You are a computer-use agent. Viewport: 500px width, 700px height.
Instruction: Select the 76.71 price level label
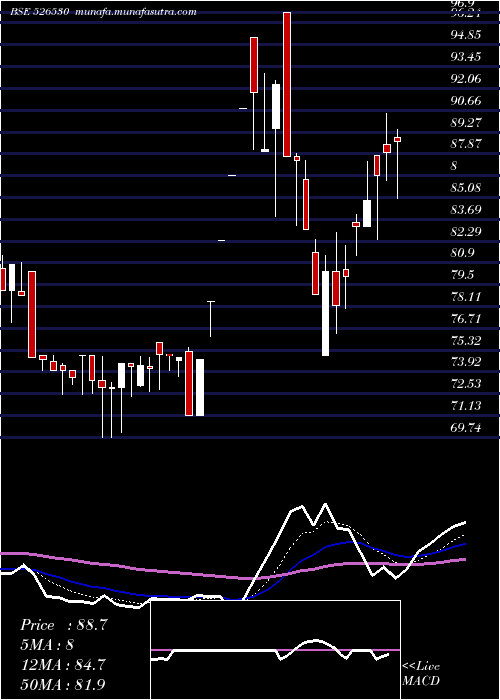(466, 319)
